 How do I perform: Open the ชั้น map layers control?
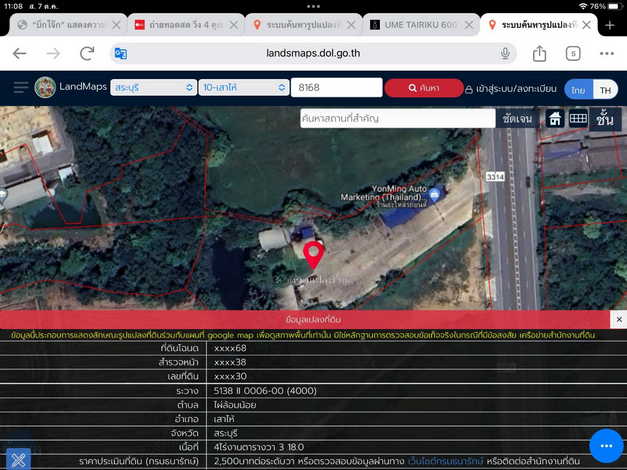click(605, 118)
